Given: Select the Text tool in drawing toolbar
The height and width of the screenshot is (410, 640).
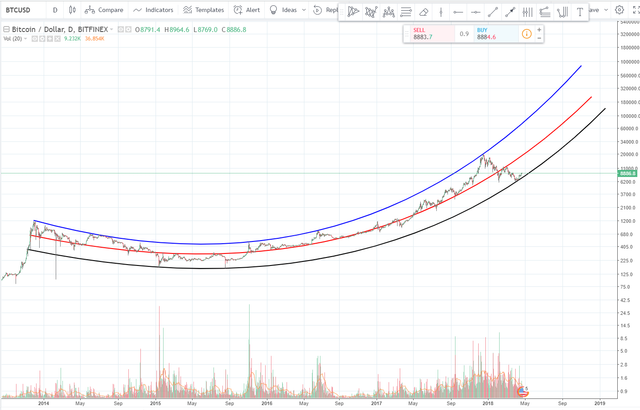Looking at the screenshot, I should click(580, 12).
